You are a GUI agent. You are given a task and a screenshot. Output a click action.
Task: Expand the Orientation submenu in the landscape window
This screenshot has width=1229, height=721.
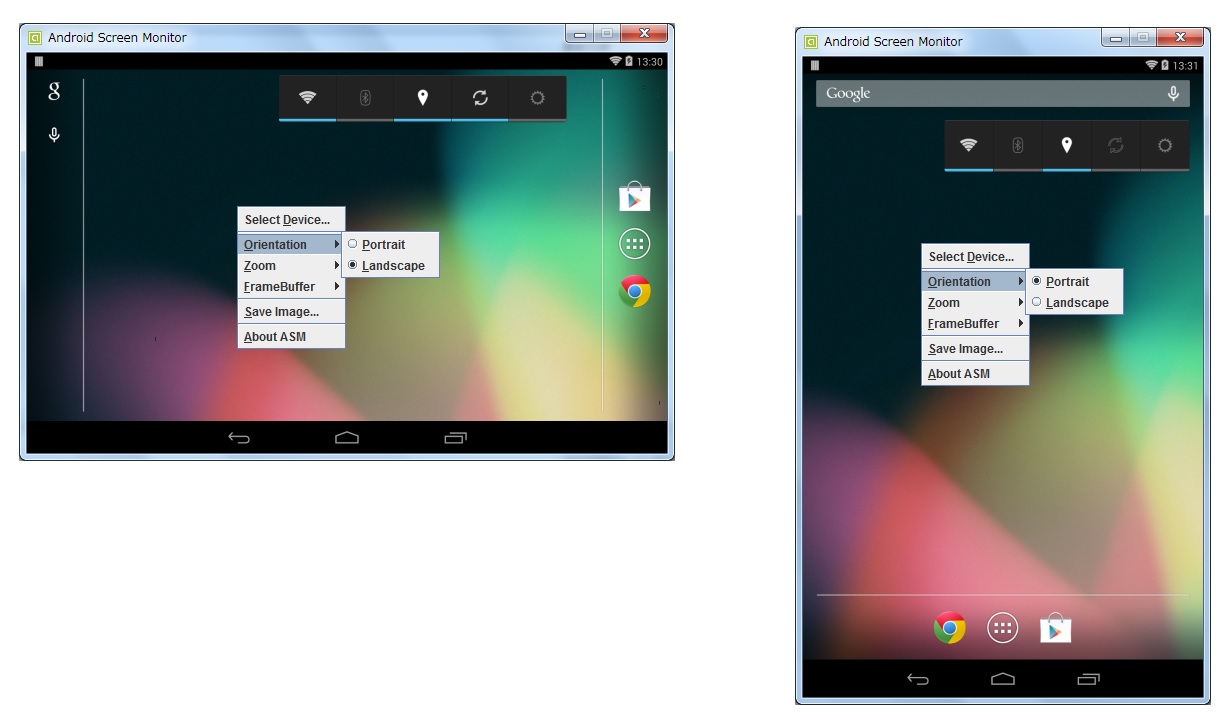291,245
